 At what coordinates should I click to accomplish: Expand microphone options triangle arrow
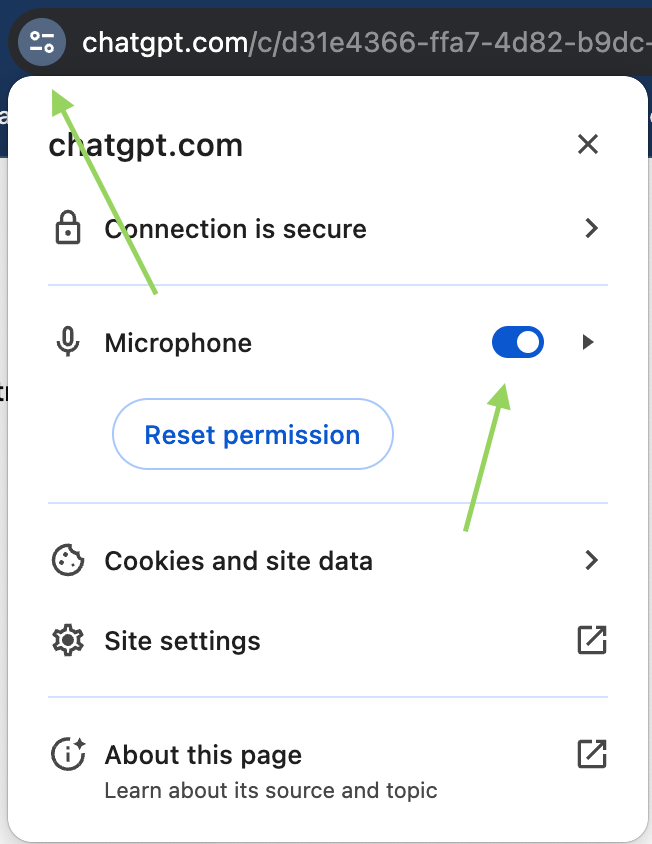point(588,342)
